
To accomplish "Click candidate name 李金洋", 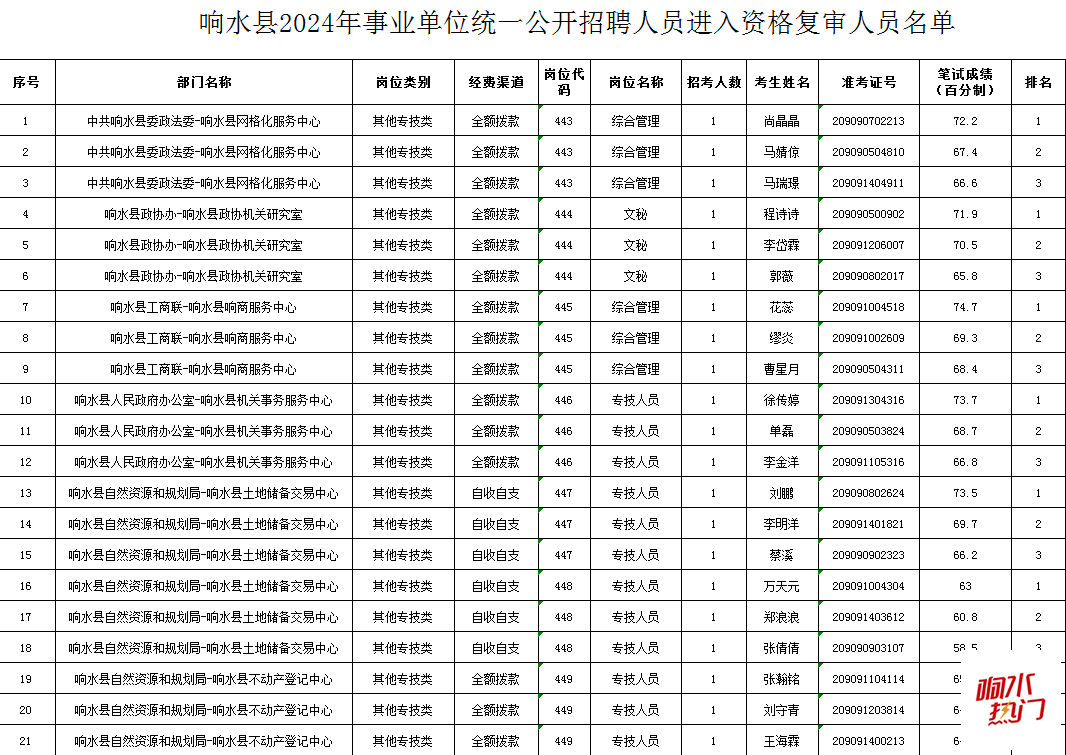I will click(x=782, y=463).
